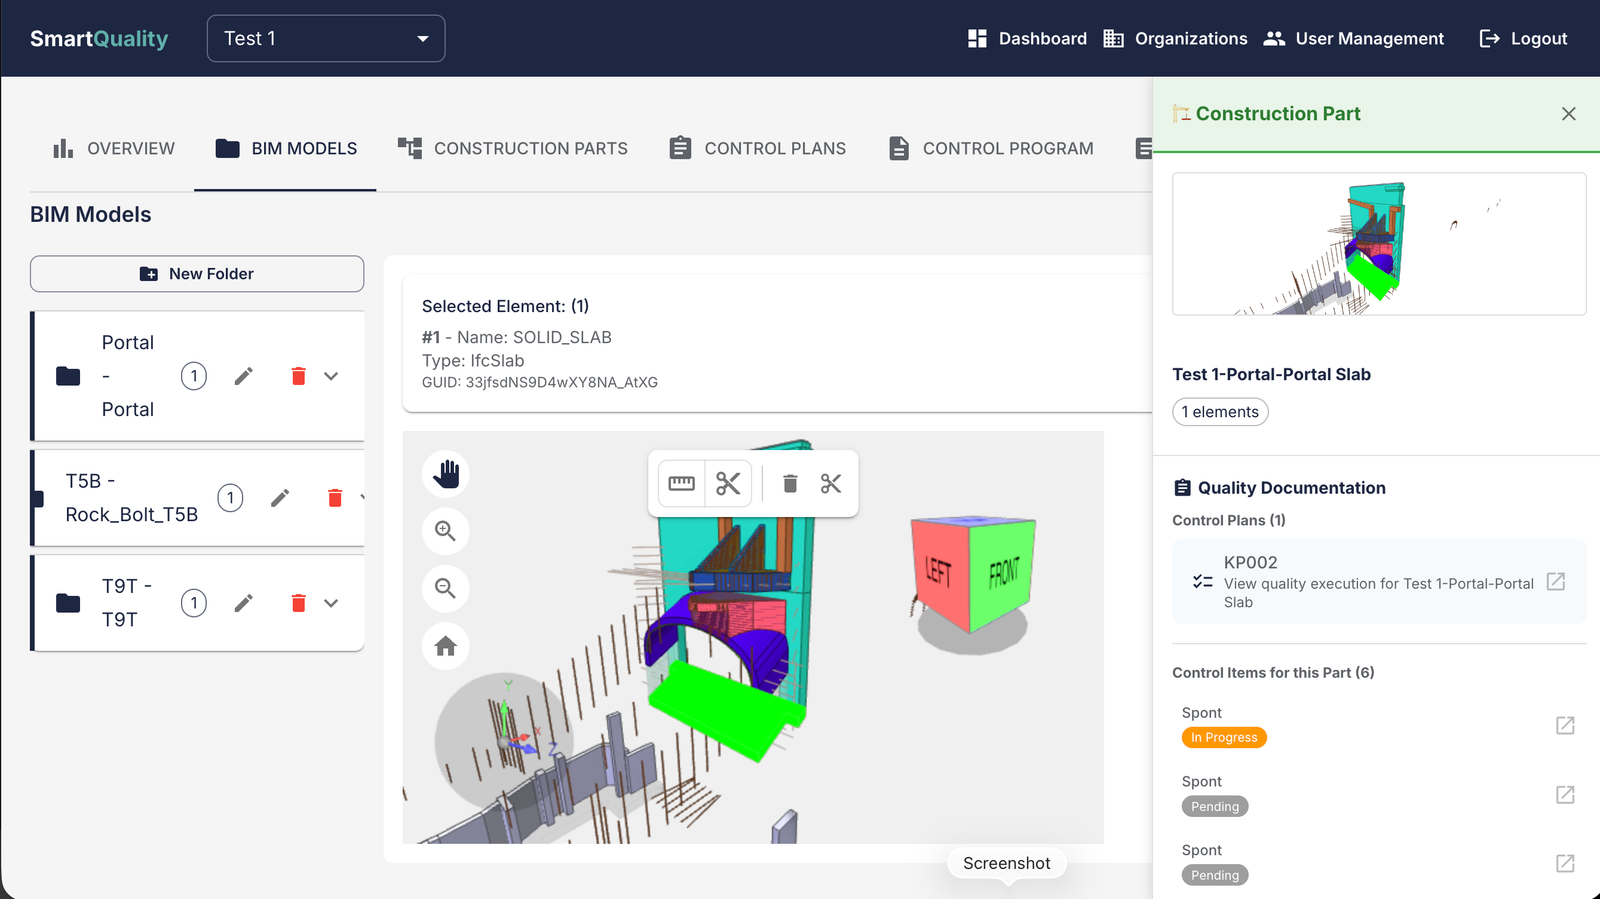Zoom in on the 3D model
1600x899 pixels.
pos(446,531)
